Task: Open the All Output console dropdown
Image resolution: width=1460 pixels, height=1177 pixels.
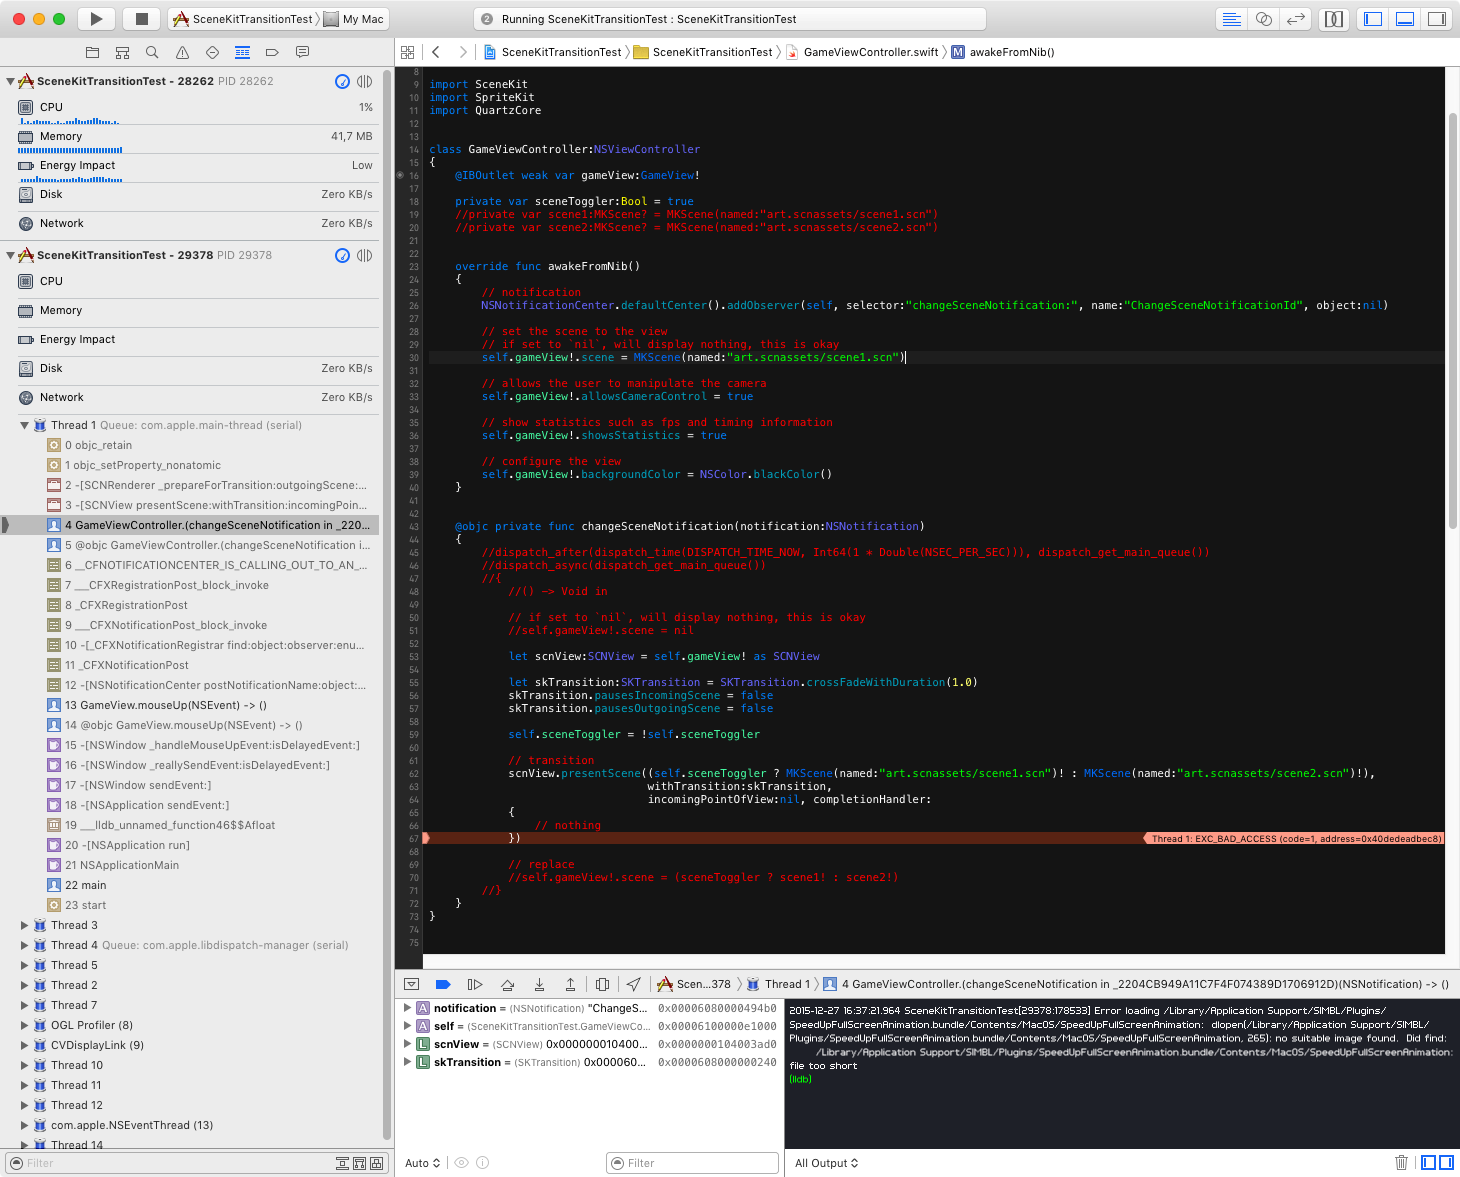Action: point(826,1163)
